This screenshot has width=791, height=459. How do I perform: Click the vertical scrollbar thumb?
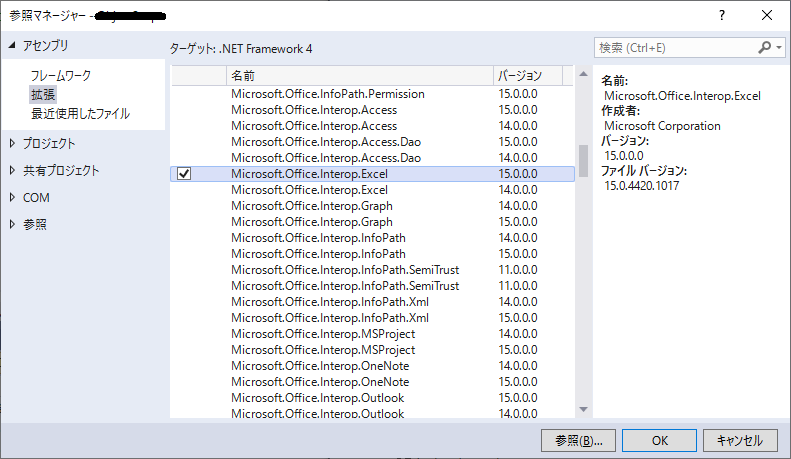point(583,161)
